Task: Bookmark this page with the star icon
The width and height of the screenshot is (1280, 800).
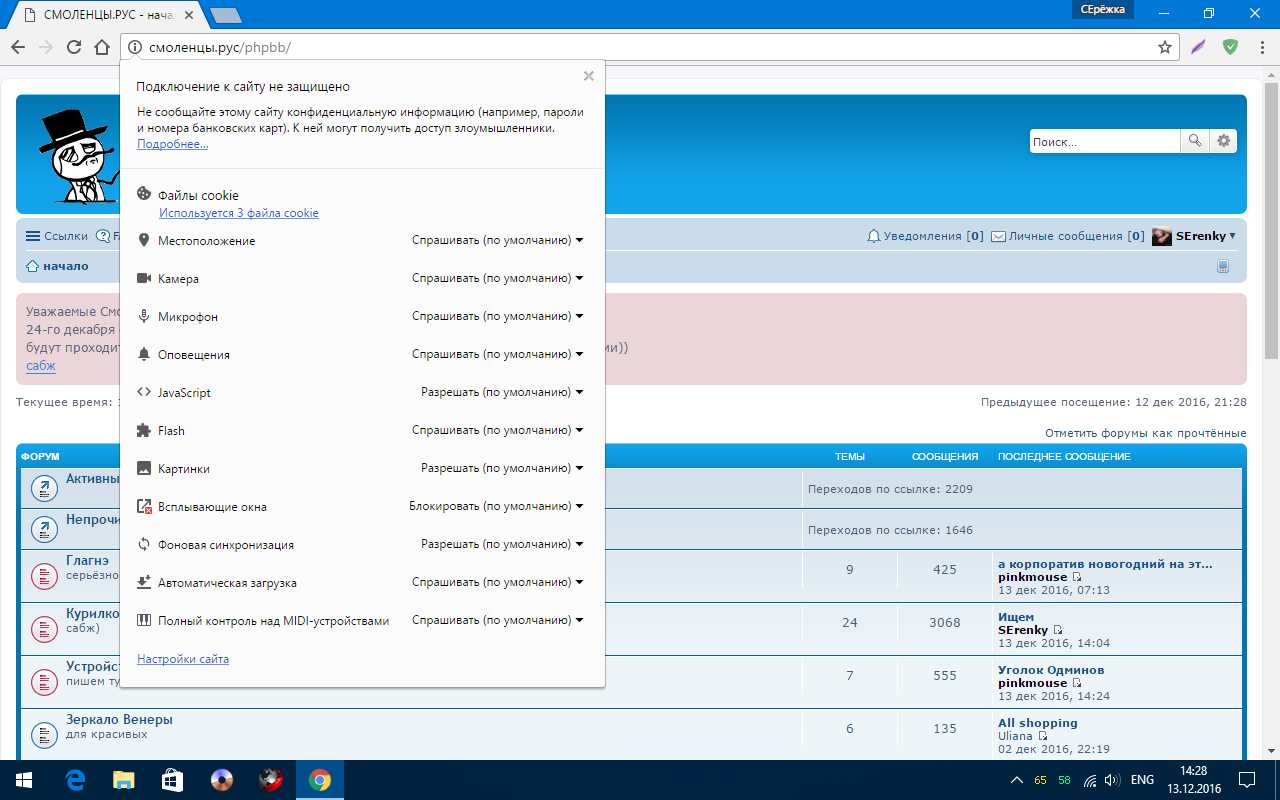Action: click(1164, 47)
